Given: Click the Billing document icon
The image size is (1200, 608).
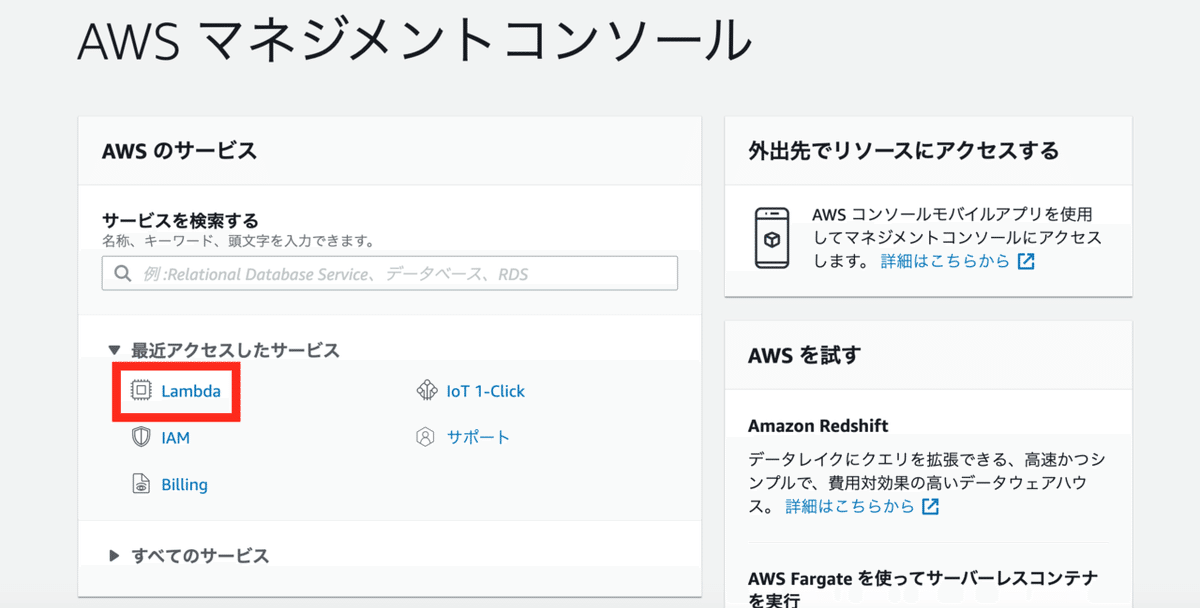Looking at the screenshot, I should 141,484.
